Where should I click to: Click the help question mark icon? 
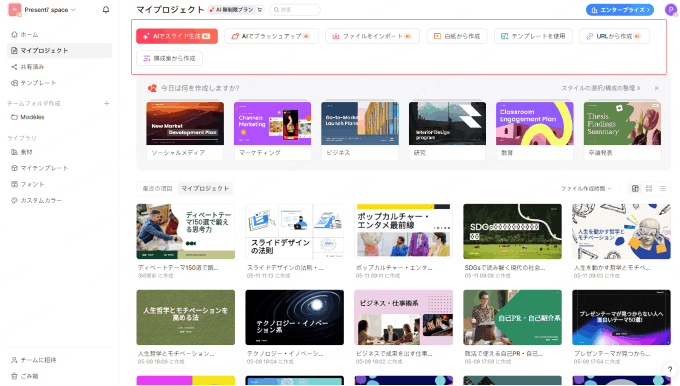pyautogui.click(x=670, y=370)
